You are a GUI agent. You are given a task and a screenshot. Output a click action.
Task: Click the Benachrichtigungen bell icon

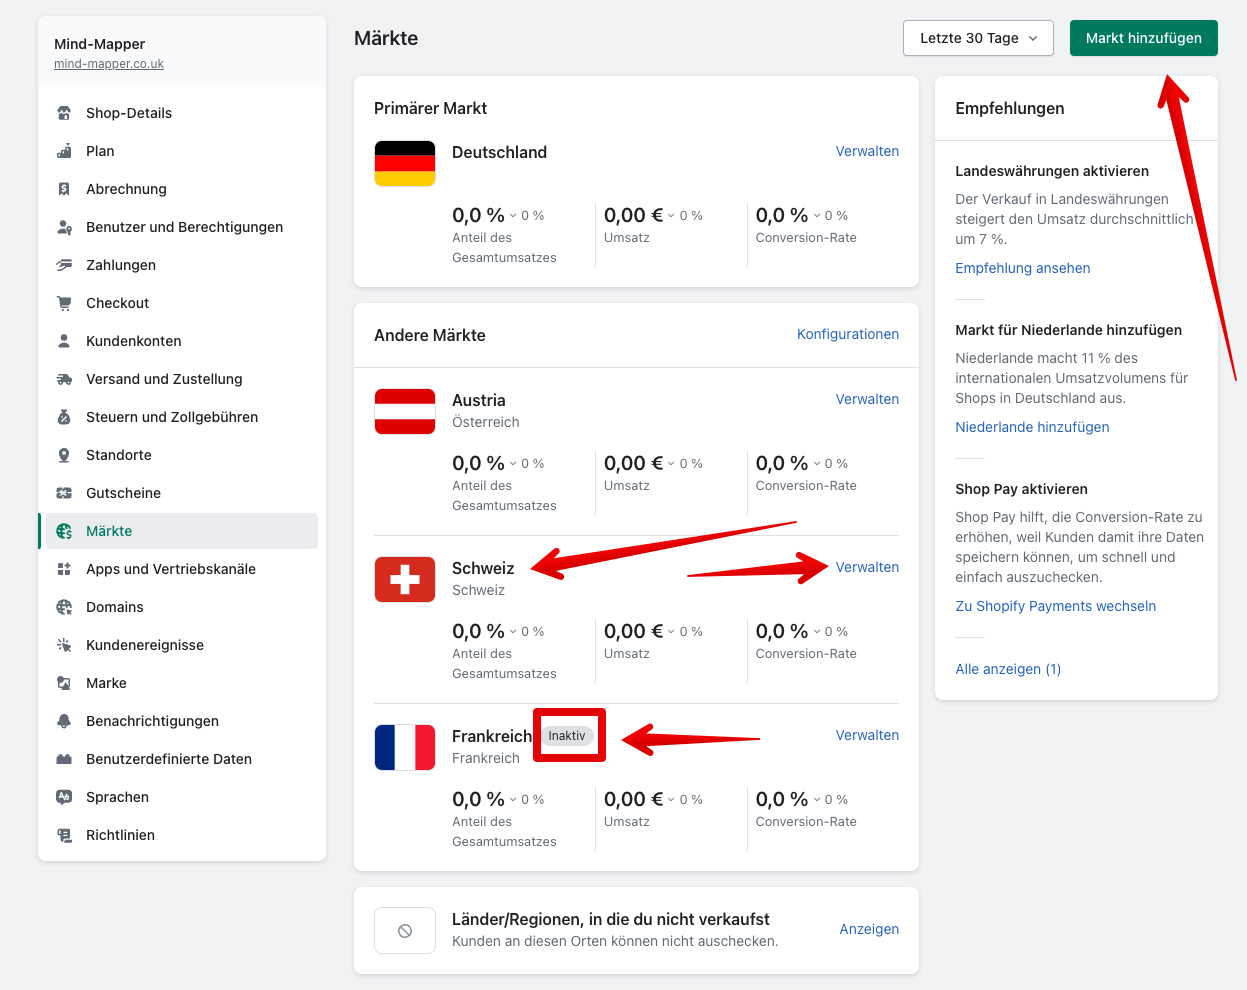[64, 721]
